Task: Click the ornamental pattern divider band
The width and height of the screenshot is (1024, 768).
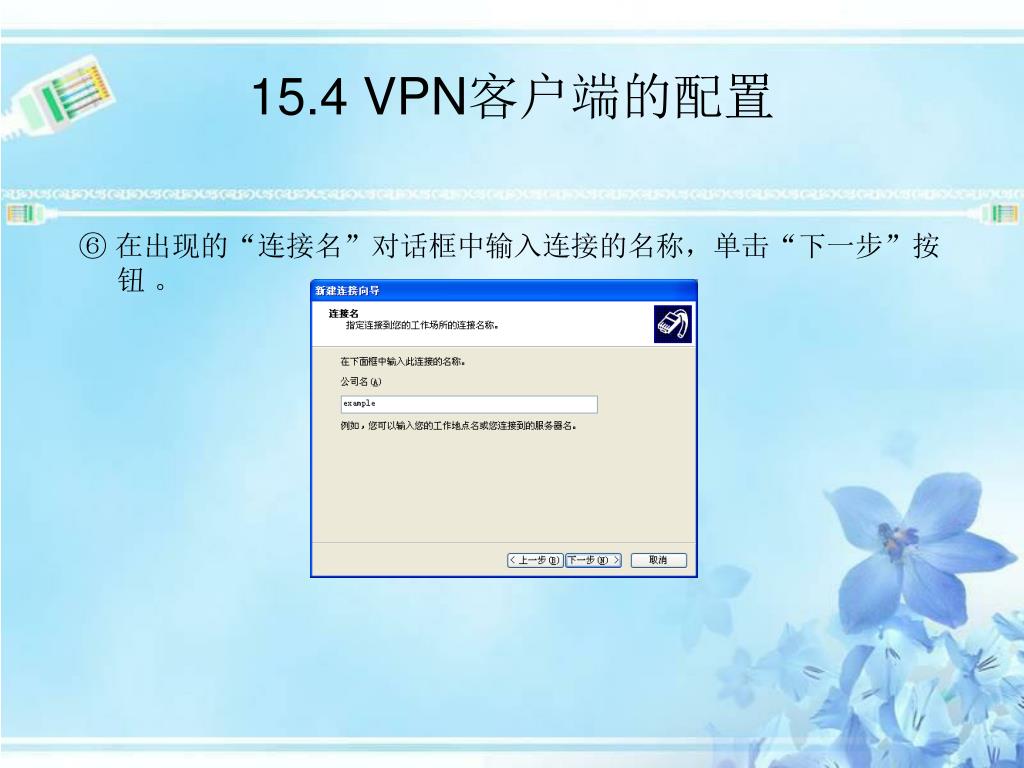Action: 512,194
